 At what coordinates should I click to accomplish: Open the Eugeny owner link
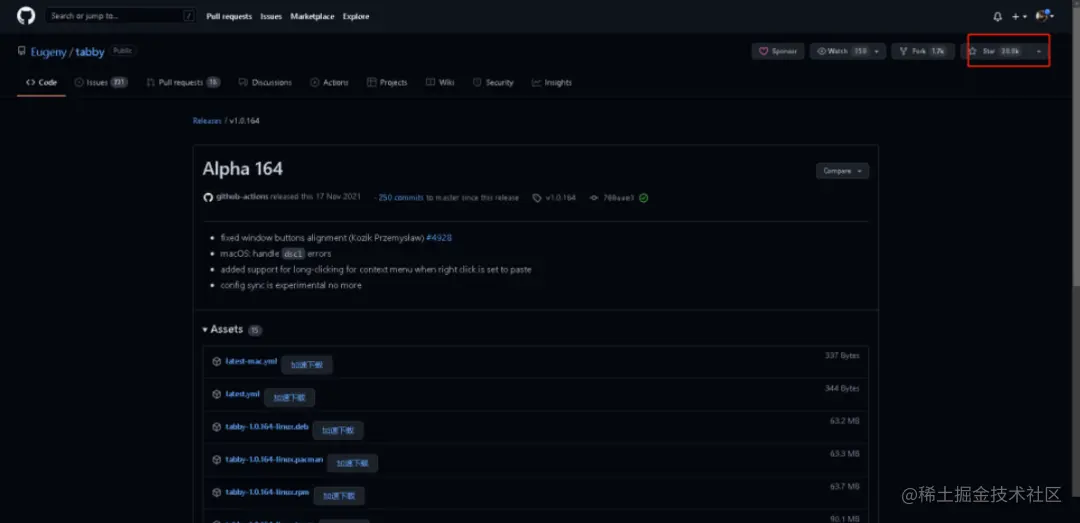48,52
